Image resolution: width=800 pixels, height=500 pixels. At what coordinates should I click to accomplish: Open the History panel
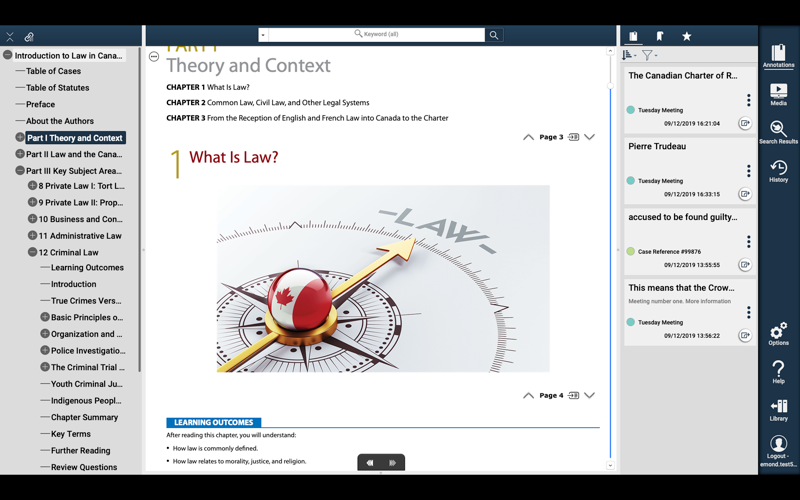778,170
